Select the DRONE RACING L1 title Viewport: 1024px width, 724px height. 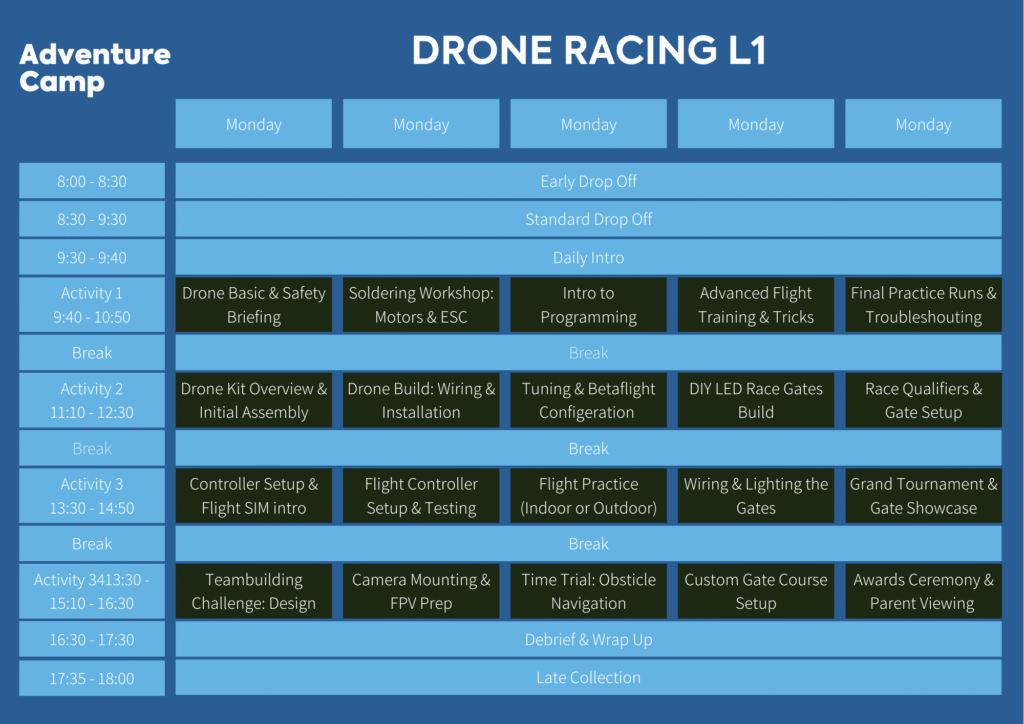pos(588,52)
